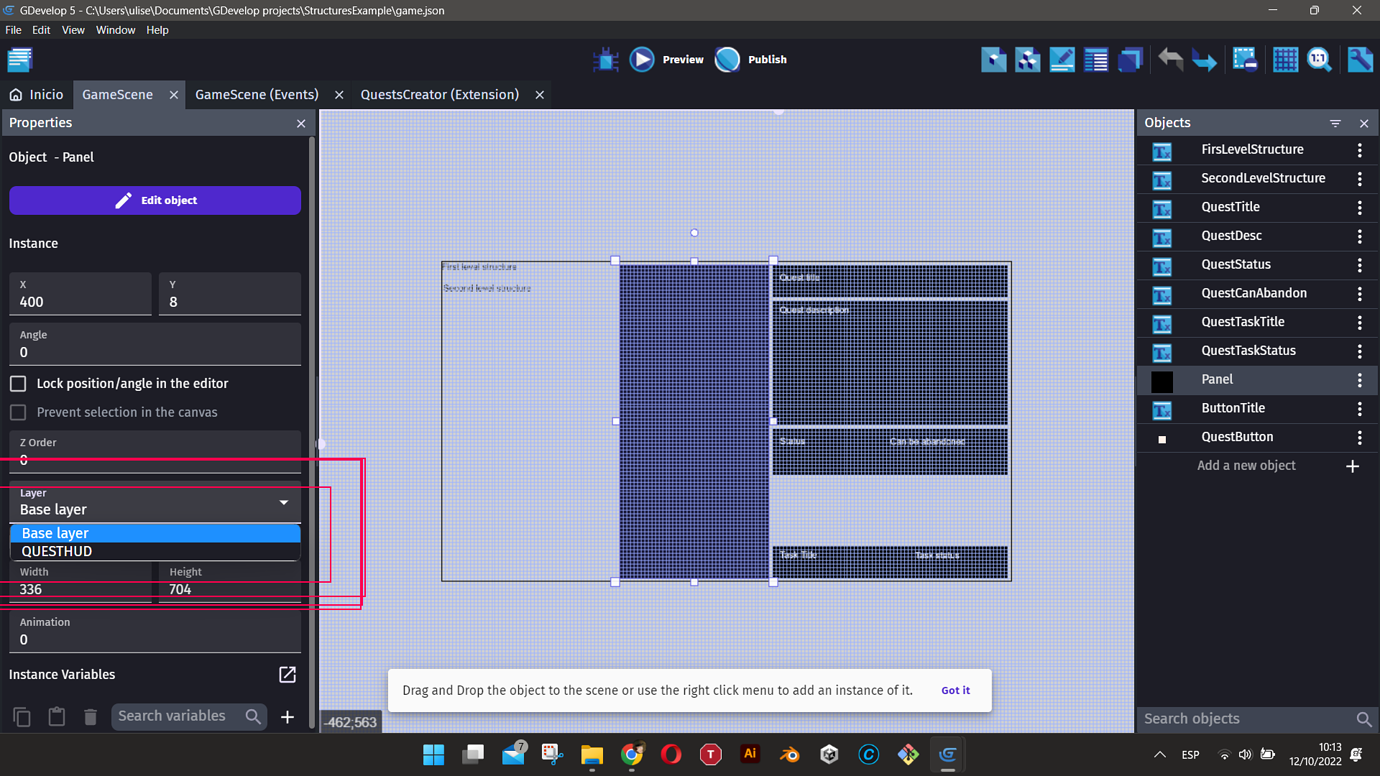Open scene settings wrench icon
Viewport: 1380px width, 776px height.
[x=1360, y=60]
